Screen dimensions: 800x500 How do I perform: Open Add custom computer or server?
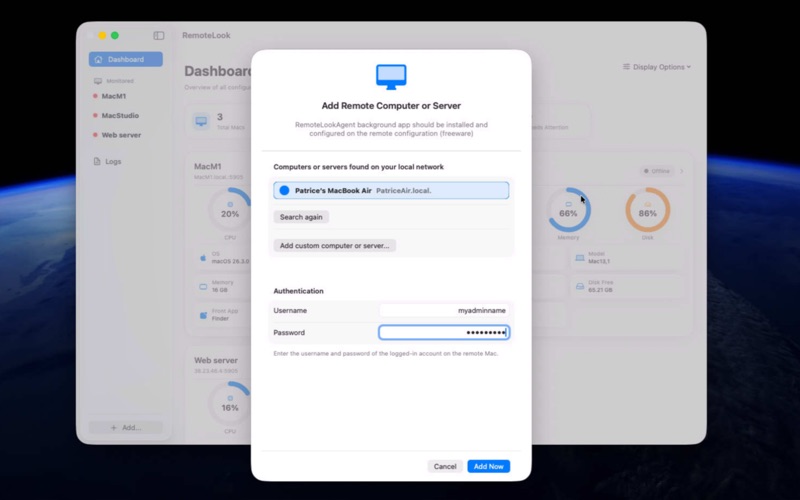coord(334,245)
